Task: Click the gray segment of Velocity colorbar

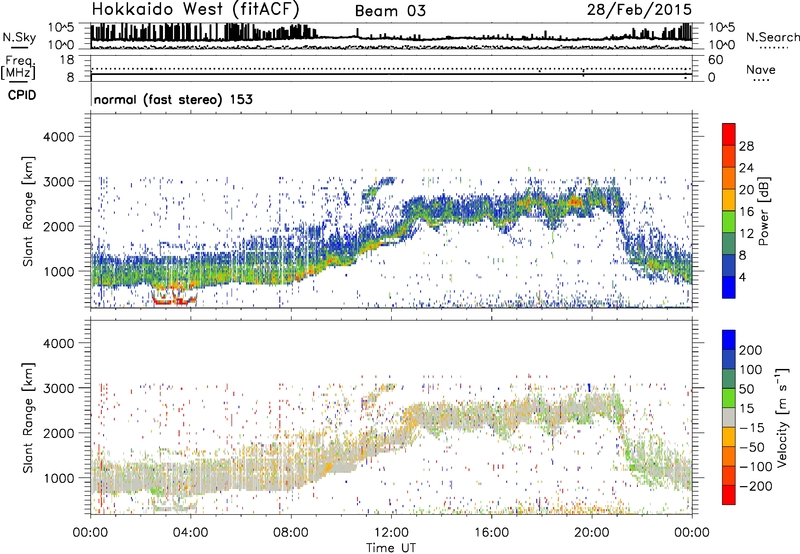Action: coord(729,417)
